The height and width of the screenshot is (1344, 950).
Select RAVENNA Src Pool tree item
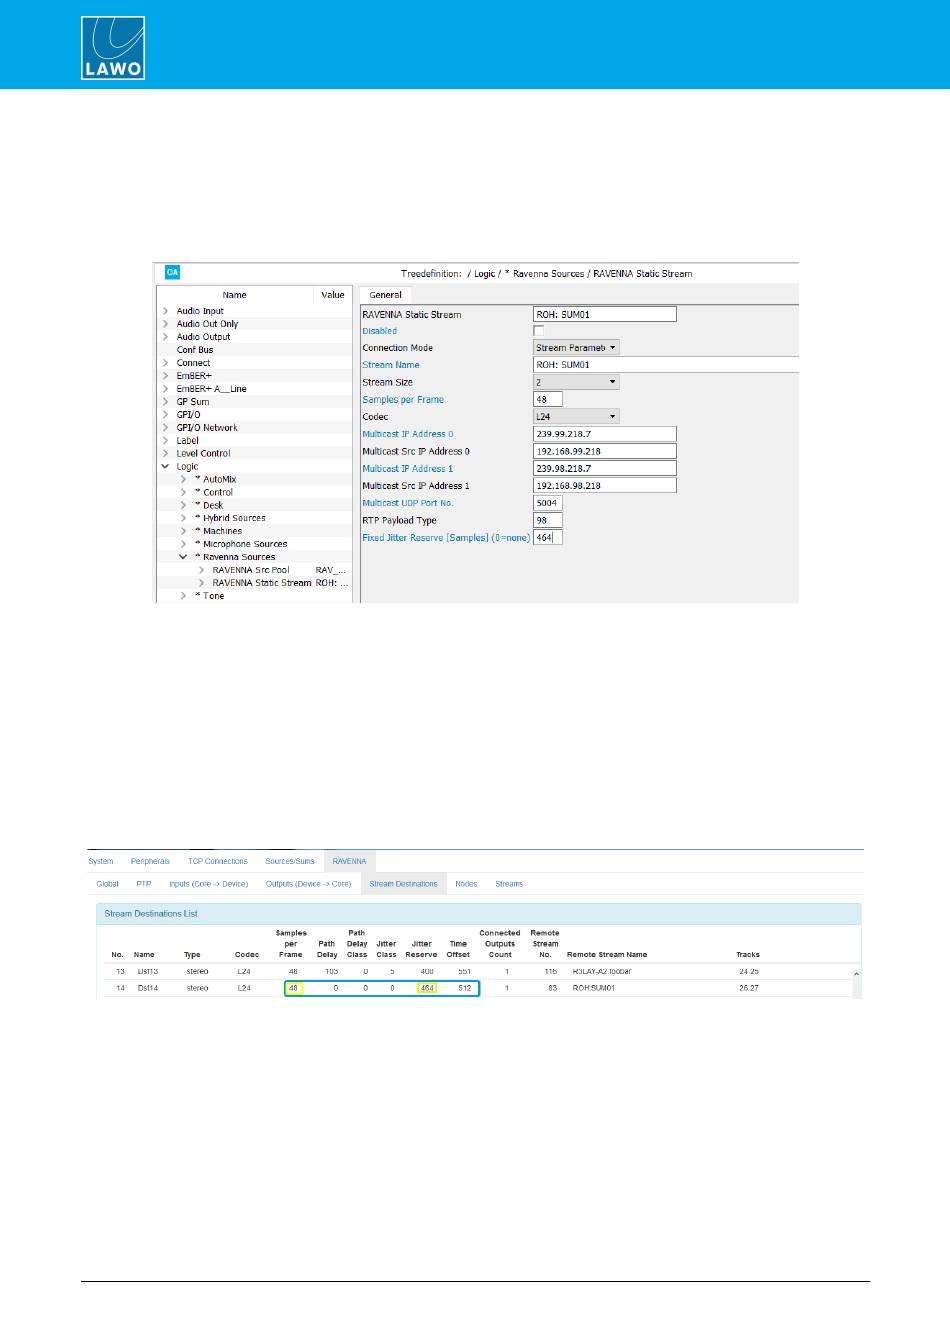point(250,570)
